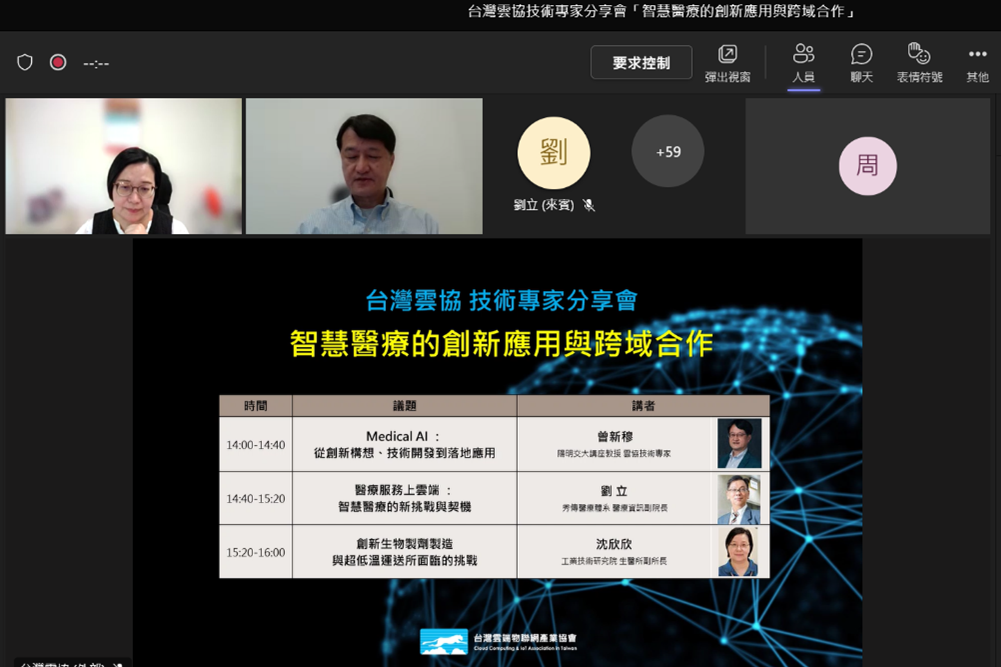Open the 人員 people panel
The height and width of the screenshot is (667, 1001).
click(x=803, y=63)
